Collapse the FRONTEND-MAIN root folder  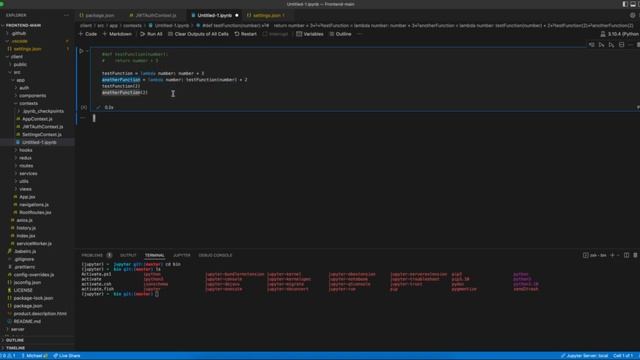click(x=23, y=25)
